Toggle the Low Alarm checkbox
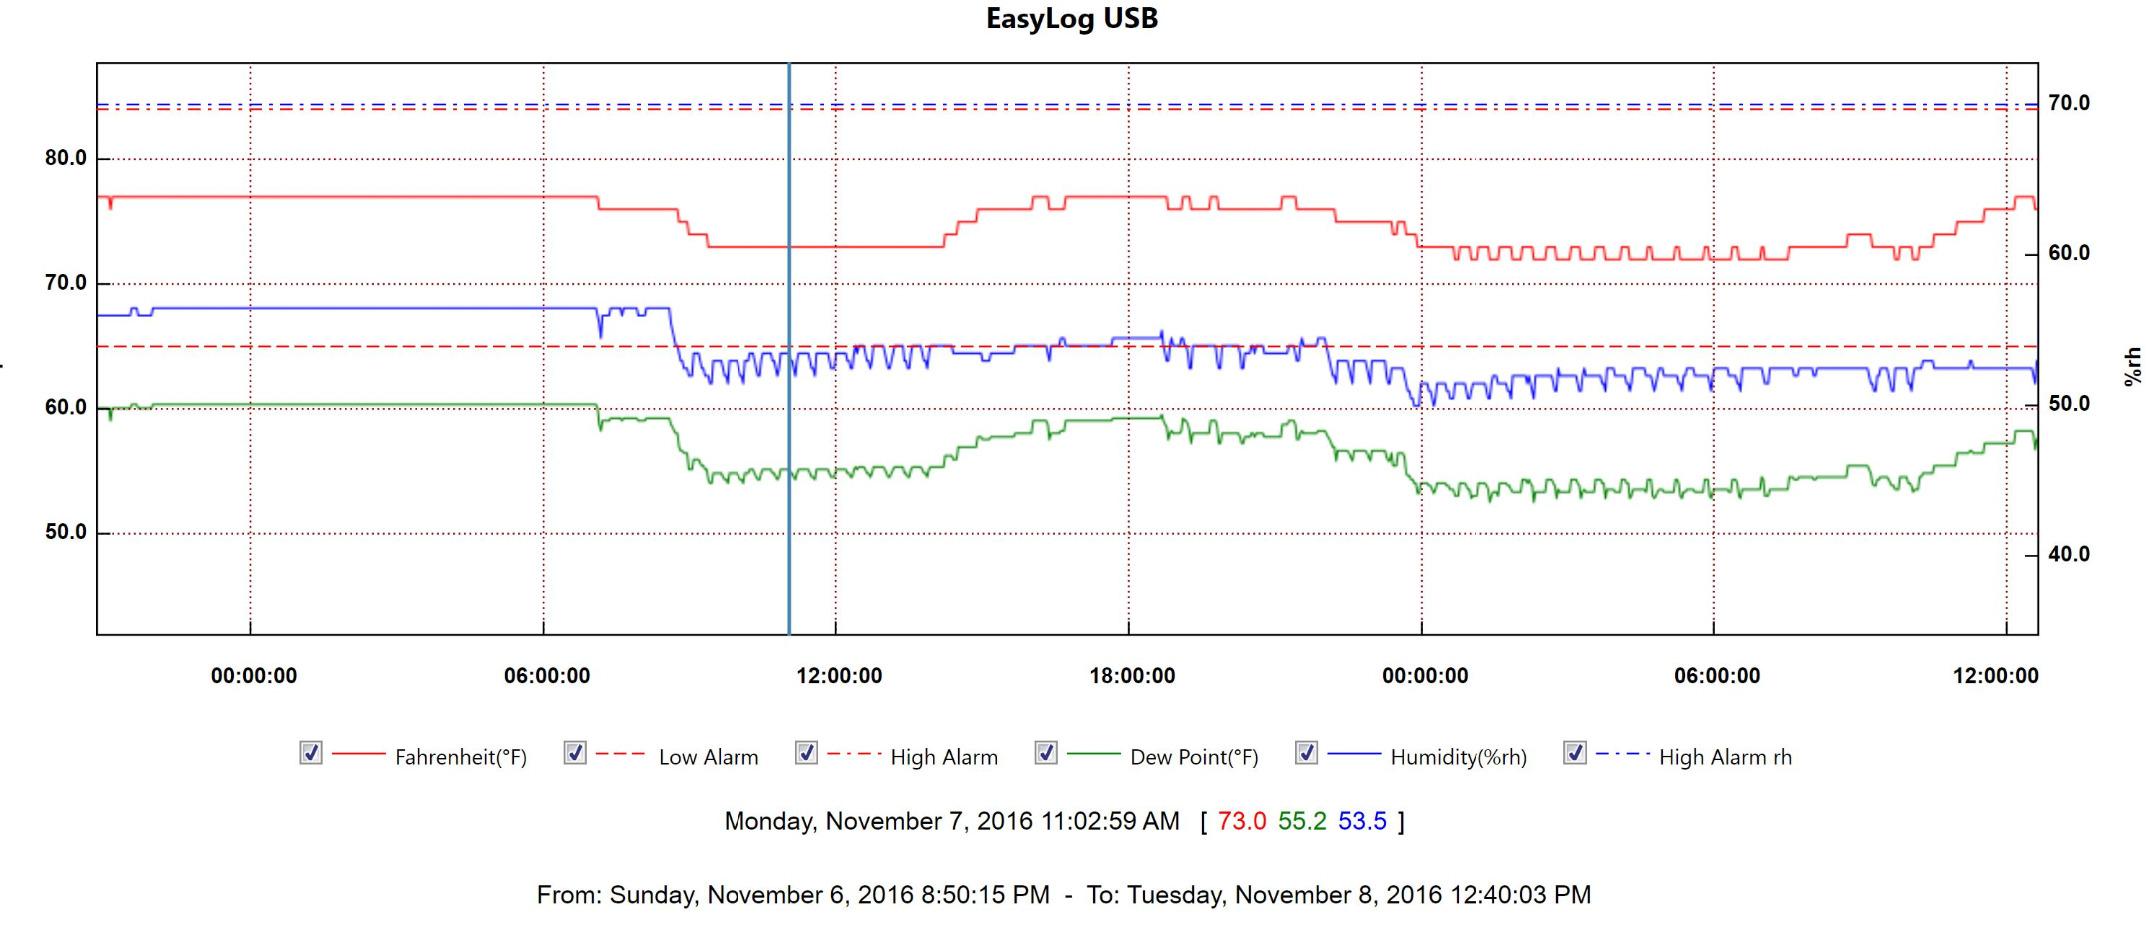The height and width of the screenshot is (928, 2154). coord(575,753)
